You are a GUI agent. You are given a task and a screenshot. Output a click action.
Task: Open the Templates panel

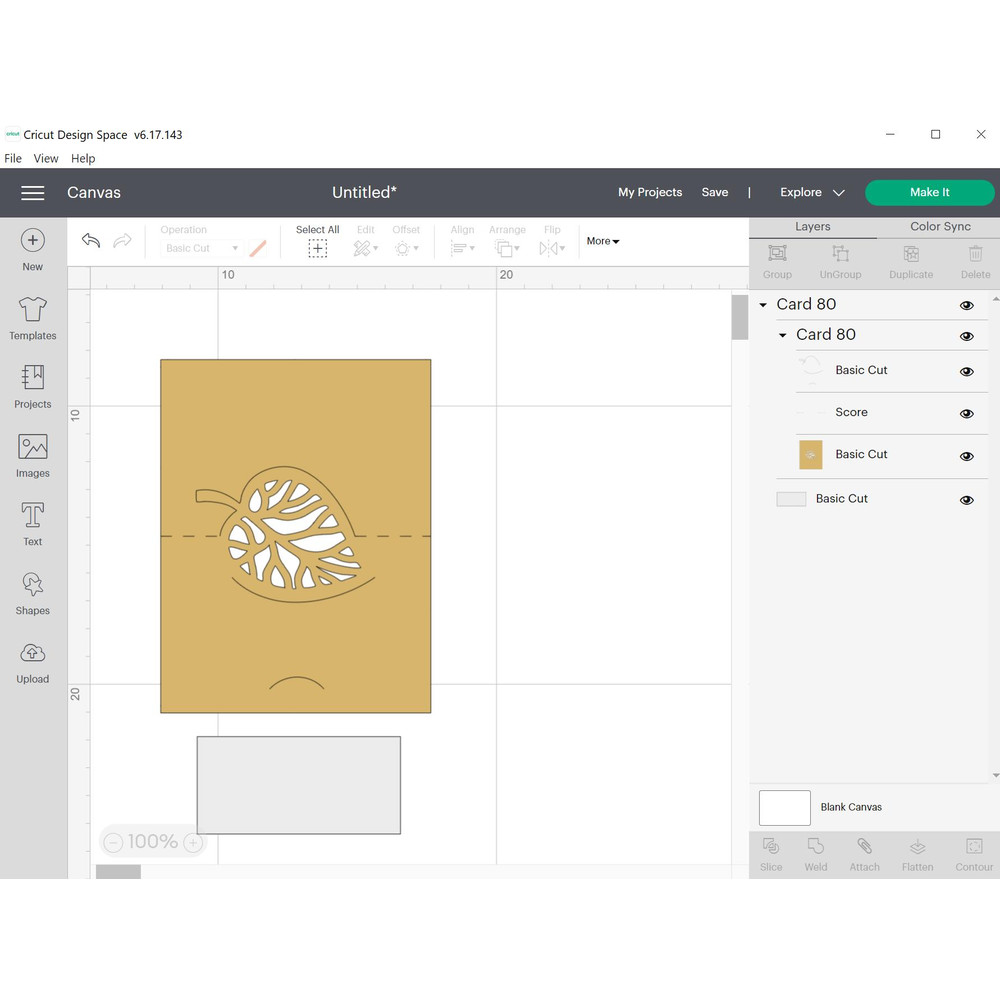pos(33,319)
